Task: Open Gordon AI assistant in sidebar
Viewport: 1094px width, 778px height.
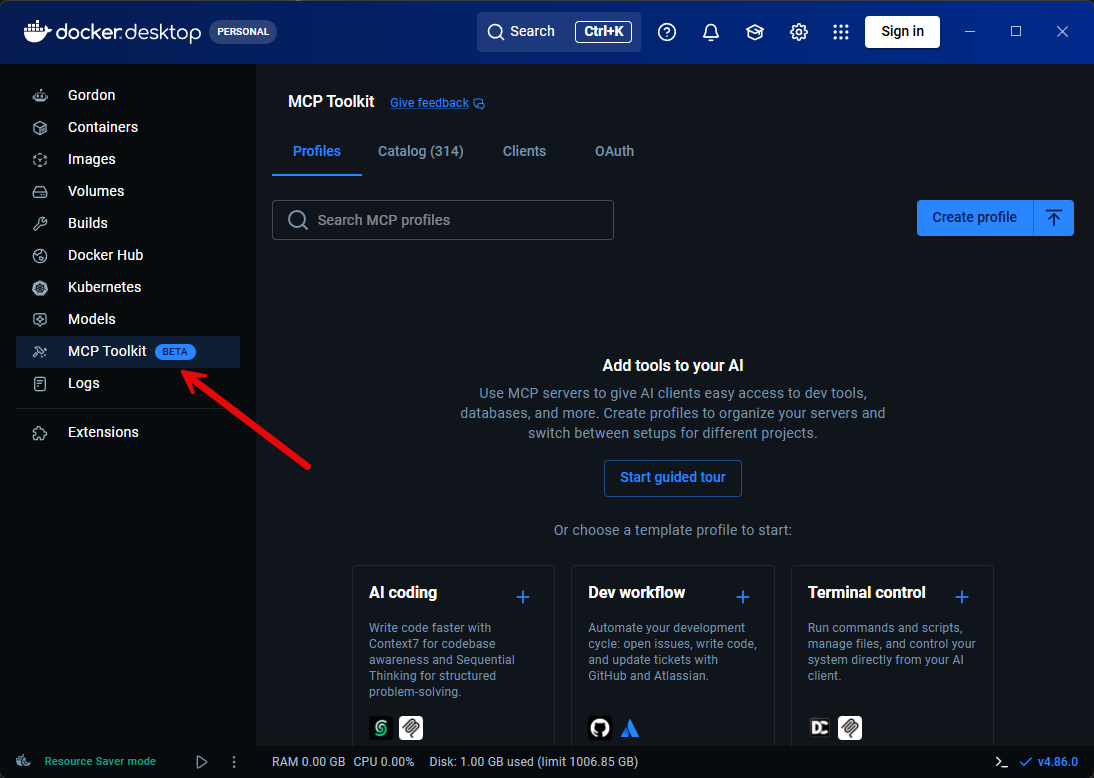Action: coord(128,95)
